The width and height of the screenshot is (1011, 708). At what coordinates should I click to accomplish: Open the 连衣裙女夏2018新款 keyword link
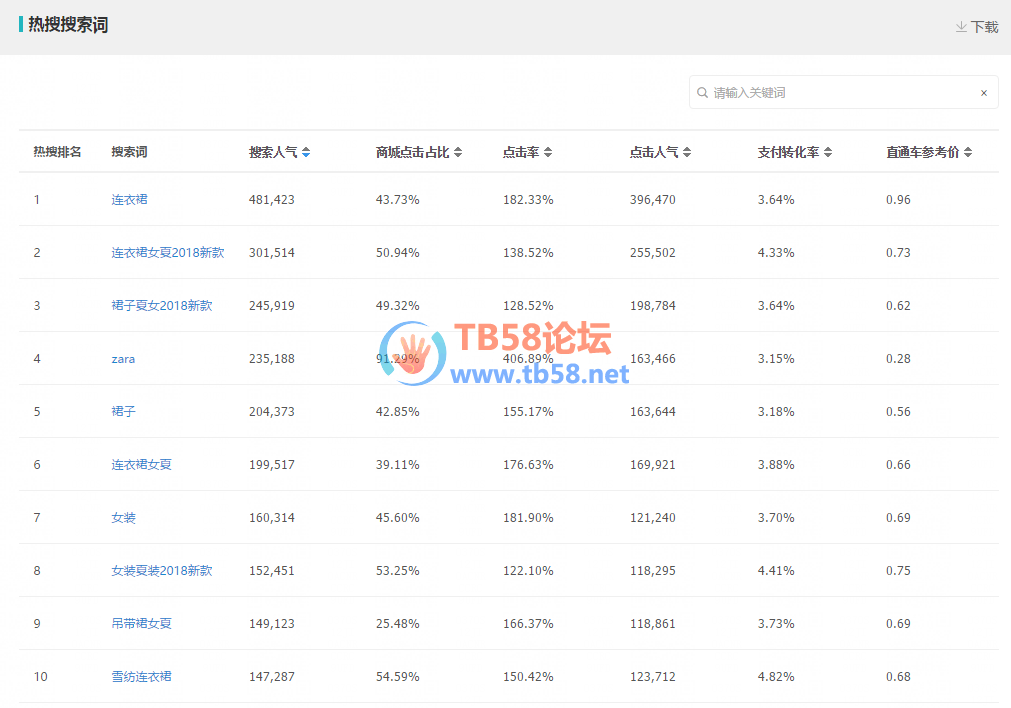click(x=167, y=253)
